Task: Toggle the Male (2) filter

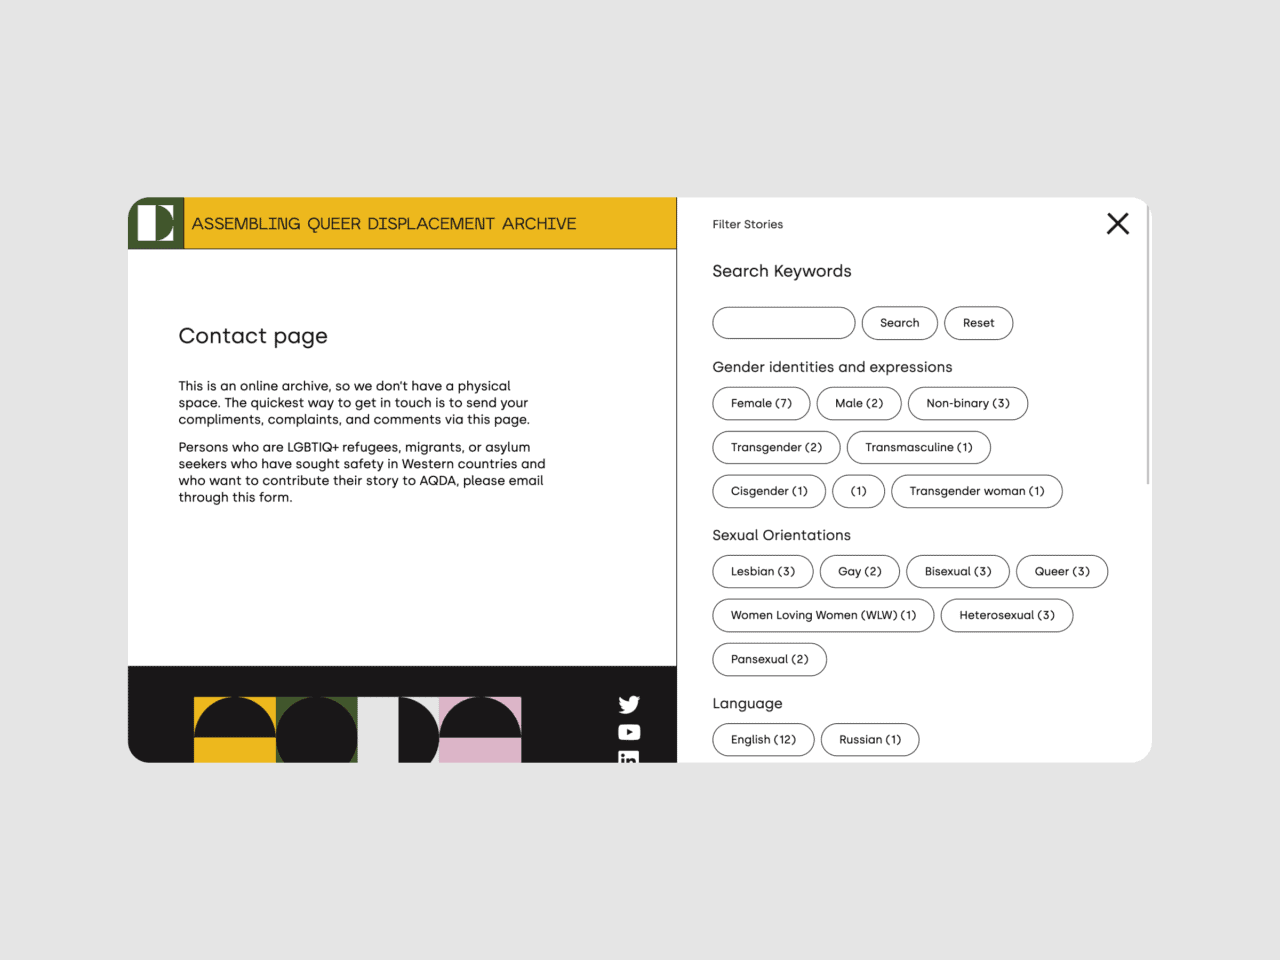Action: pos(859,403)
